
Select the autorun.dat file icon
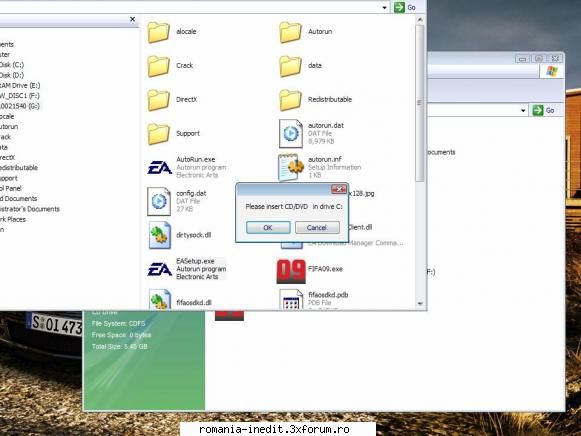click(290, 133)
